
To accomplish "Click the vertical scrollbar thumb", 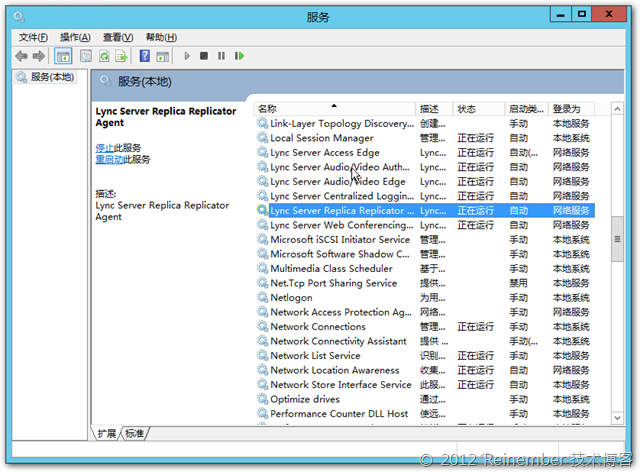I will click(617, 239).
